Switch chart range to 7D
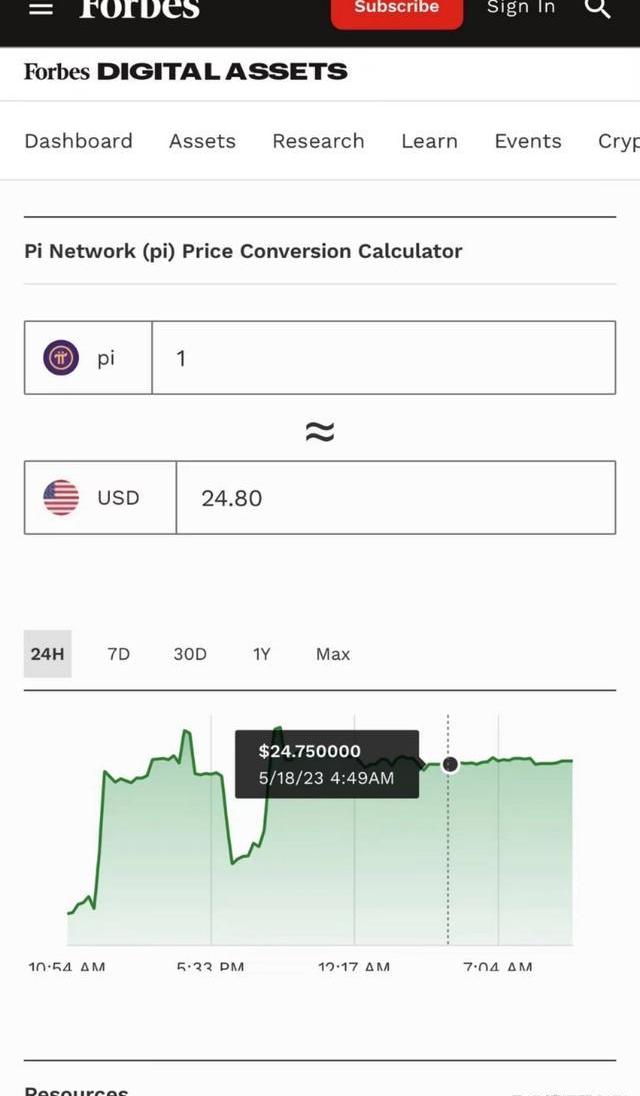640x1096 pixels. point(118,654)
